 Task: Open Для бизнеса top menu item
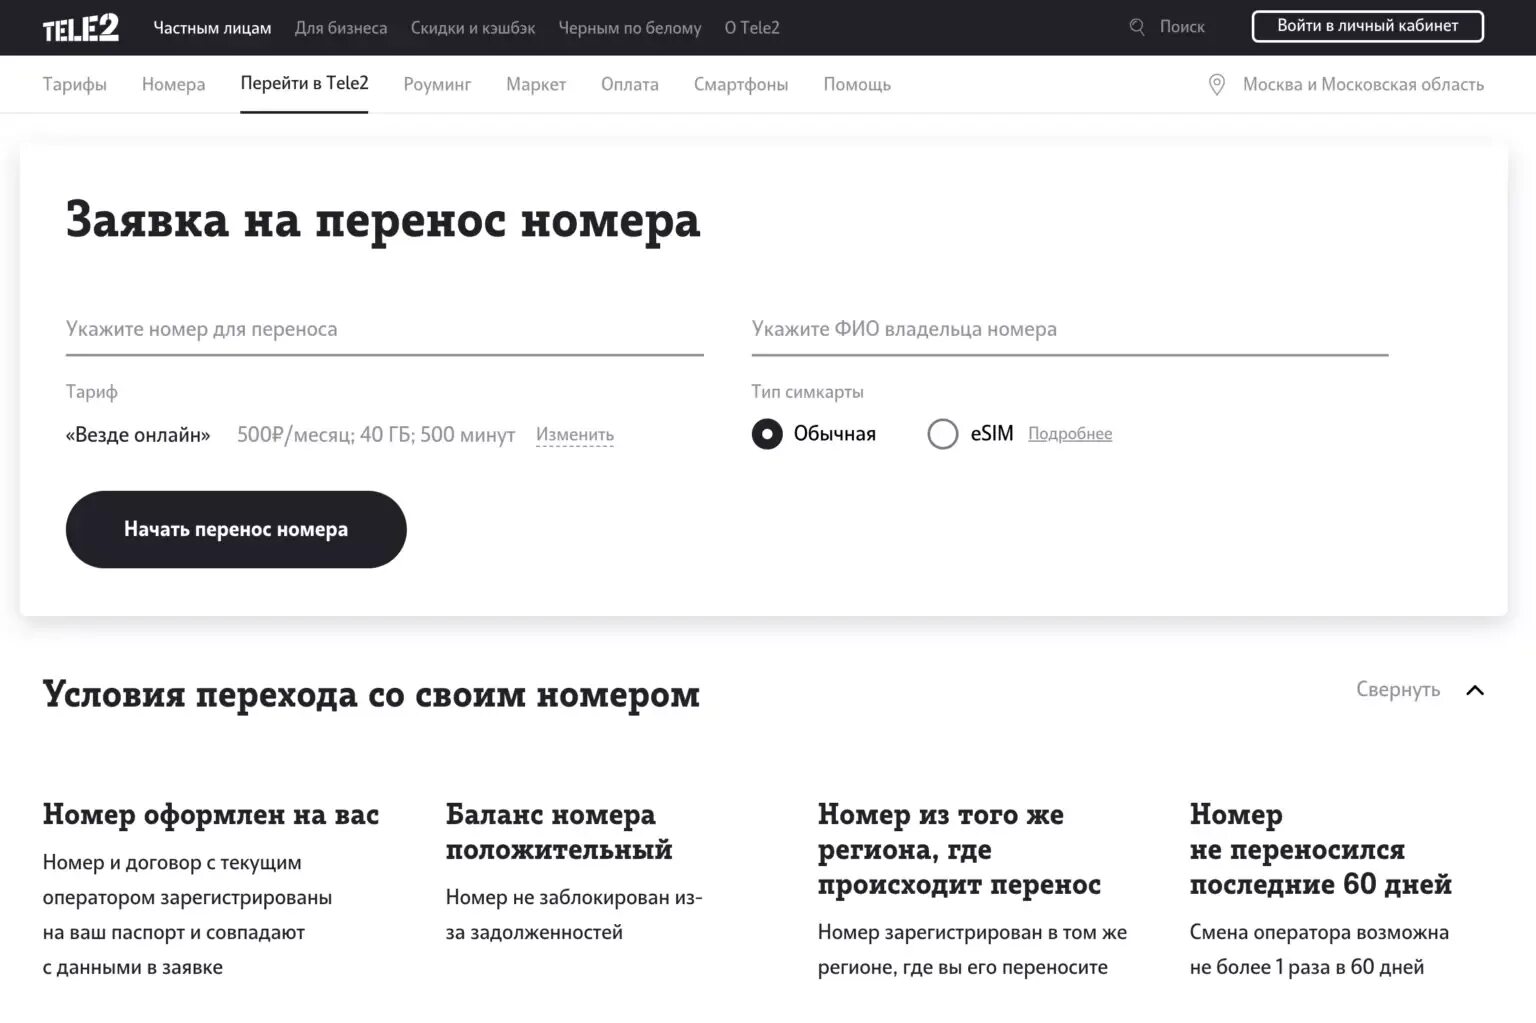(341, 28)
